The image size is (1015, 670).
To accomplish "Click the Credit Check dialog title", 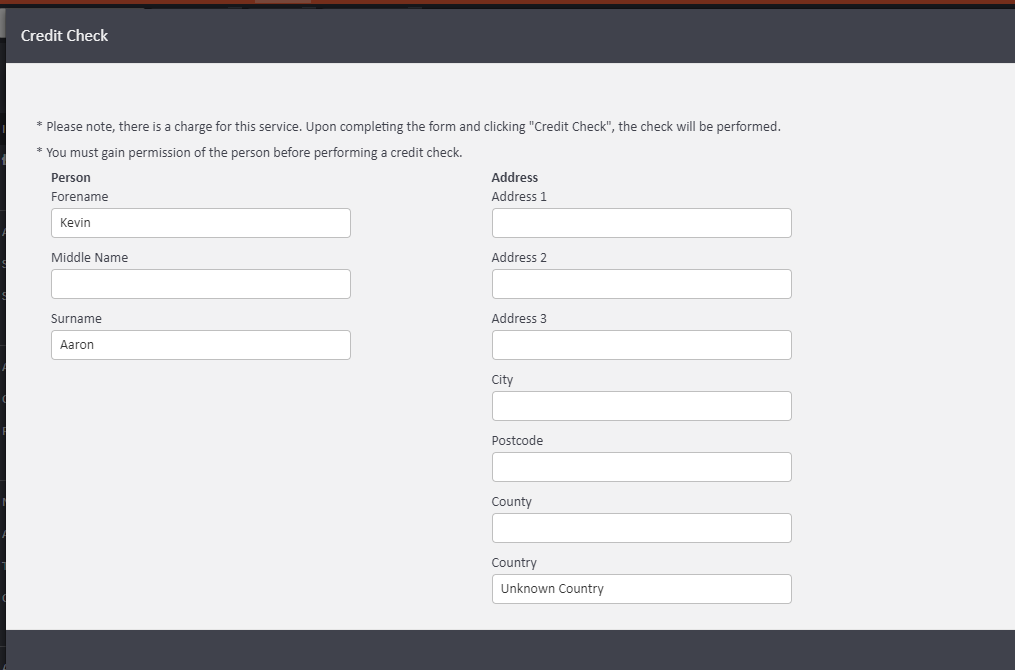I will point(65,36).
